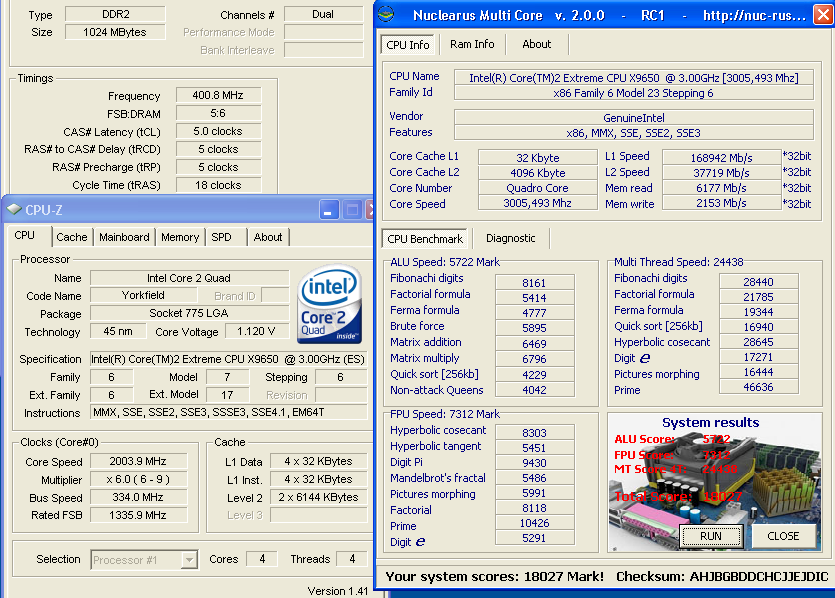Open the Cache tab in CPU-Z
Image resolution: width=835 pixels, height=598 pixels.
coord(72,237)
